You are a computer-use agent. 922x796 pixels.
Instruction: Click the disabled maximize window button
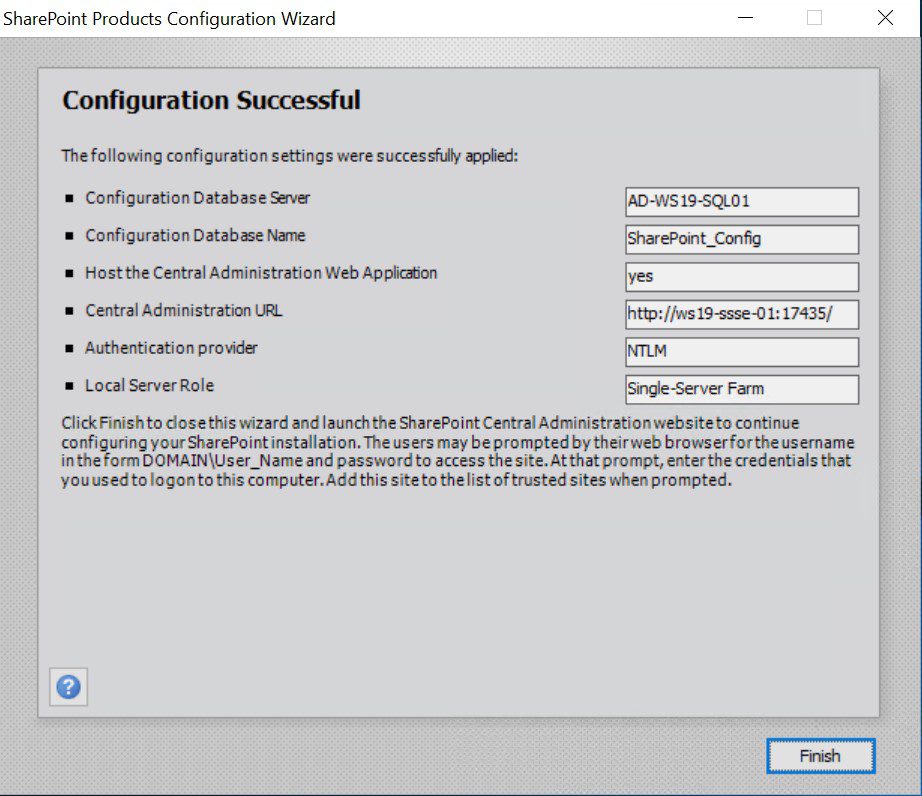point(814,18)
